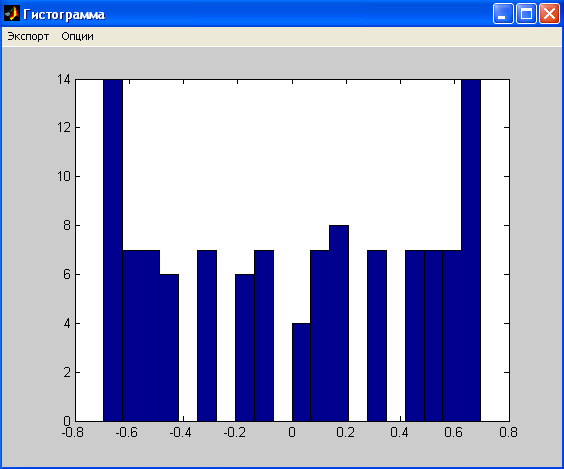Open the Экспорт menu

click(x=28, y=36)
